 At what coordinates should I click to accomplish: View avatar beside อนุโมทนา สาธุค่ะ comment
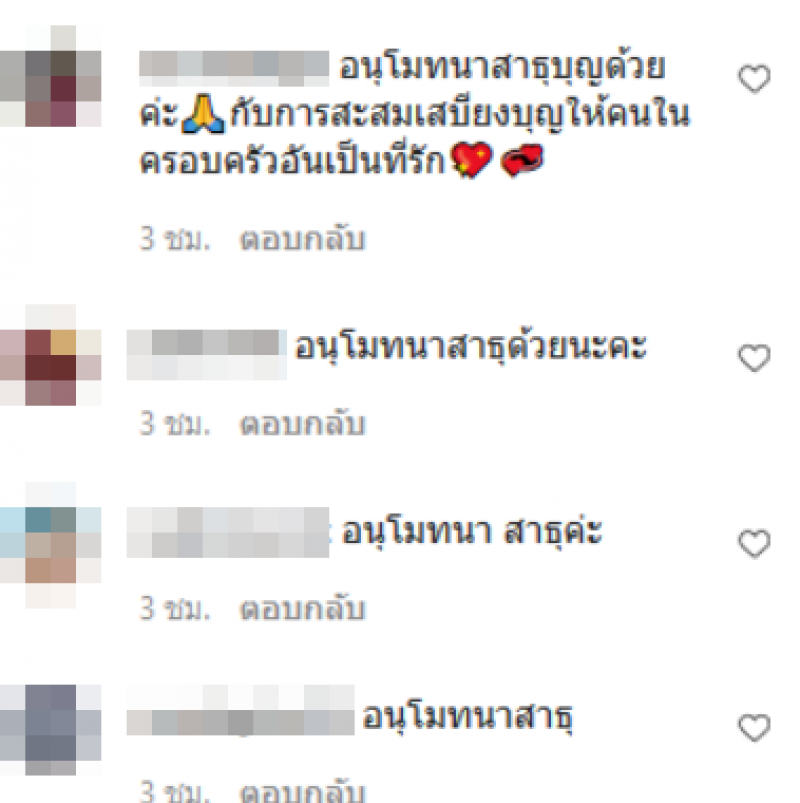[51, 545]
